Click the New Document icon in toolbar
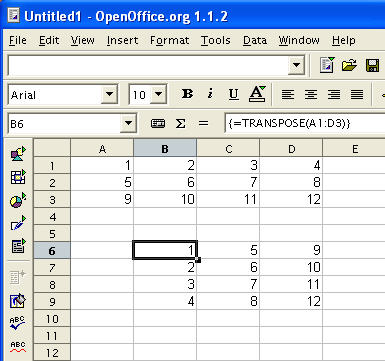This screenshot has width=385, height=361. [x=327, y=65]
